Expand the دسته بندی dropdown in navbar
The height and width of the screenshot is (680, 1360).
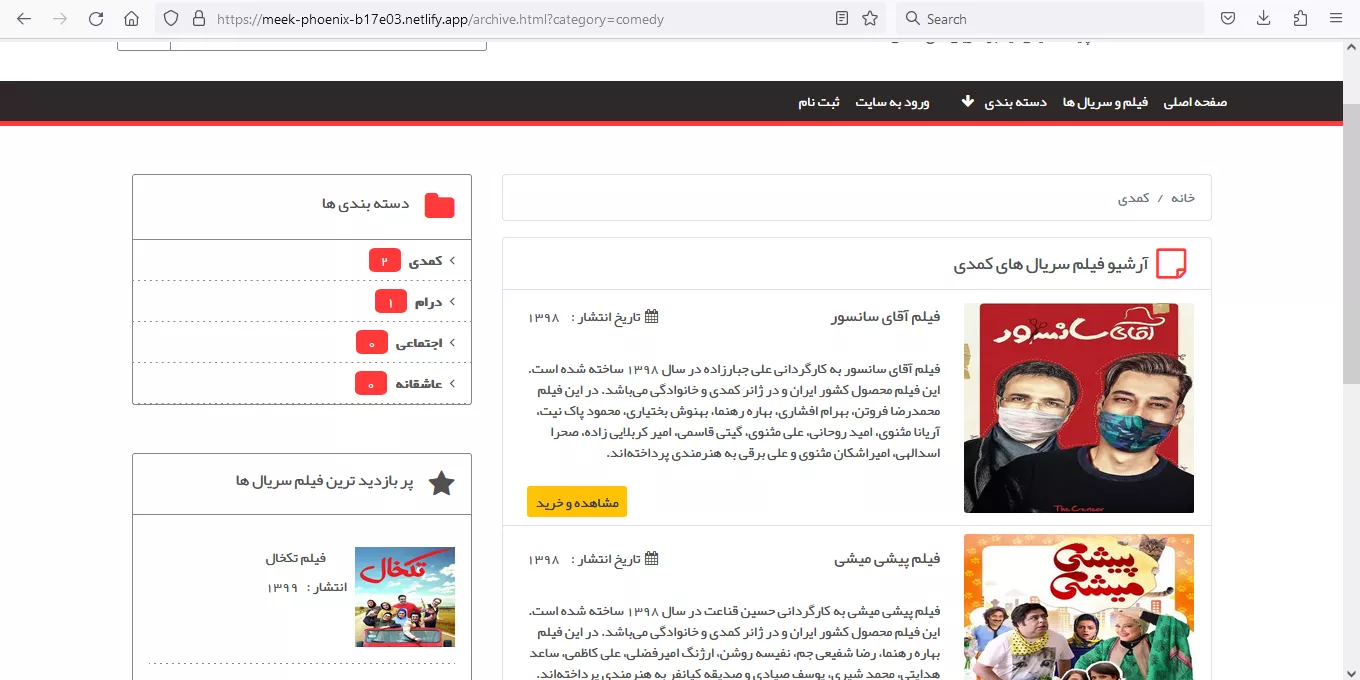point(1003,102)
